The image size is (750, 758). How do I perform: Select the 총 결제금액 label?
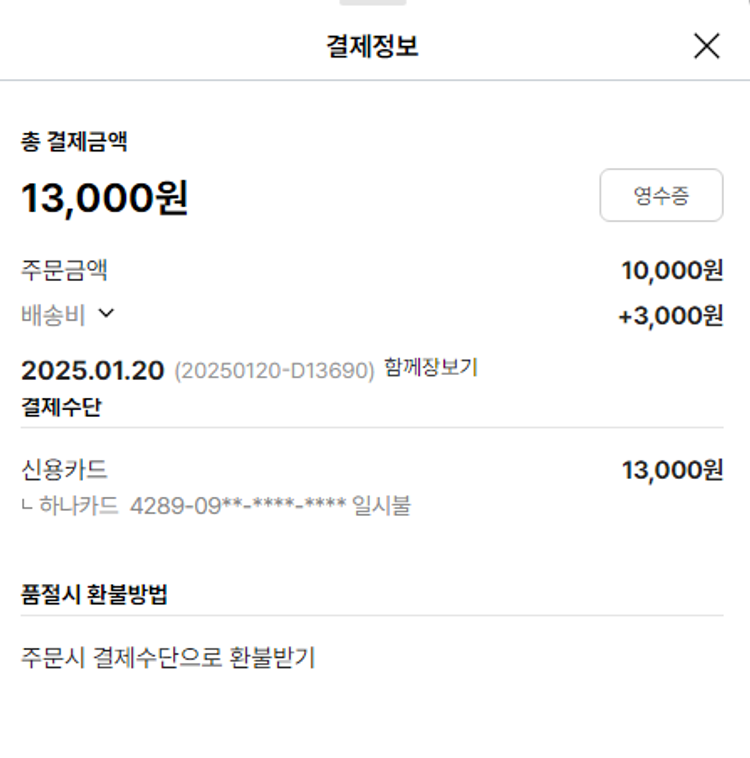tap(74, 142)
